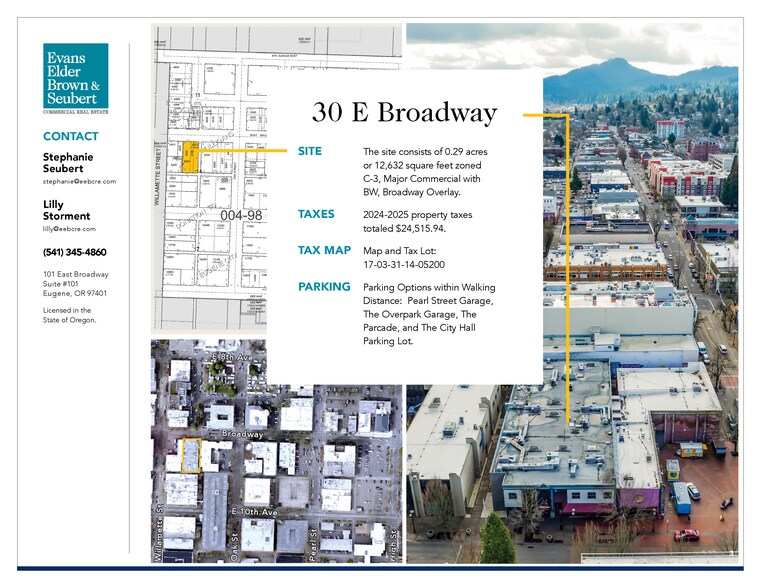Click the Lilly Storment contact name
The image size is (761, 588).
click(x=66, y=210)
